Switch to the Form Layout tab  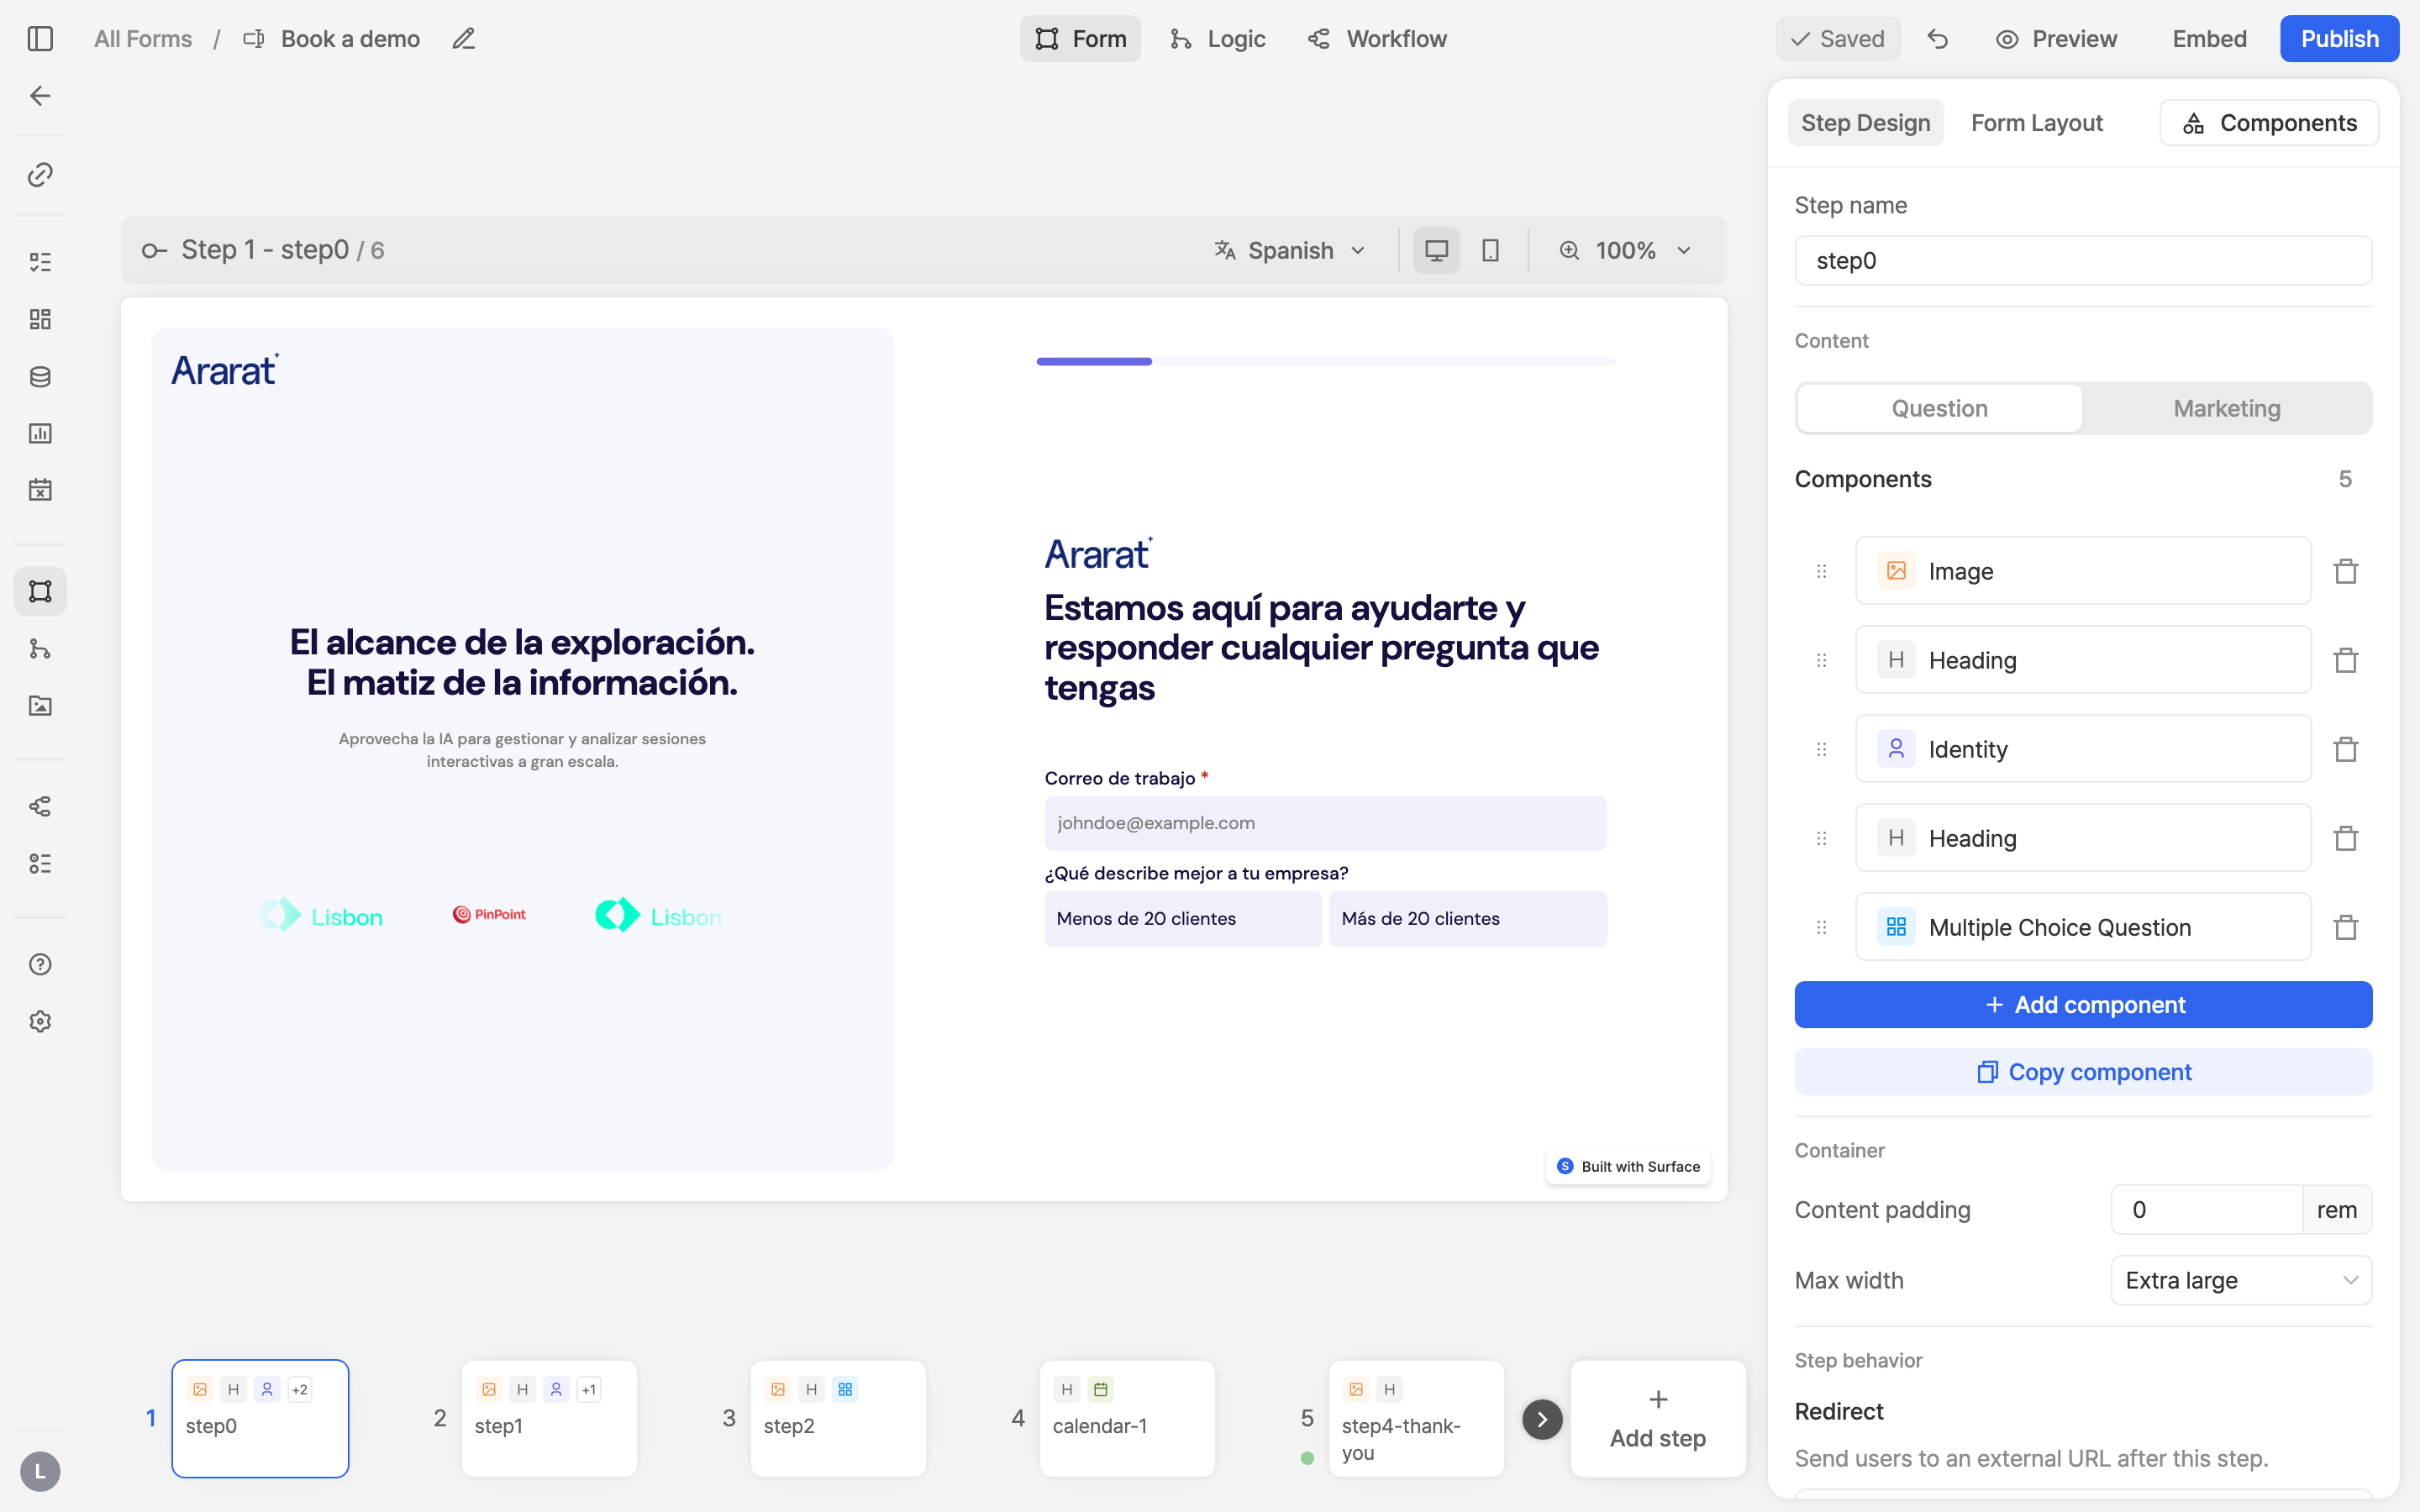point(2036,123)
